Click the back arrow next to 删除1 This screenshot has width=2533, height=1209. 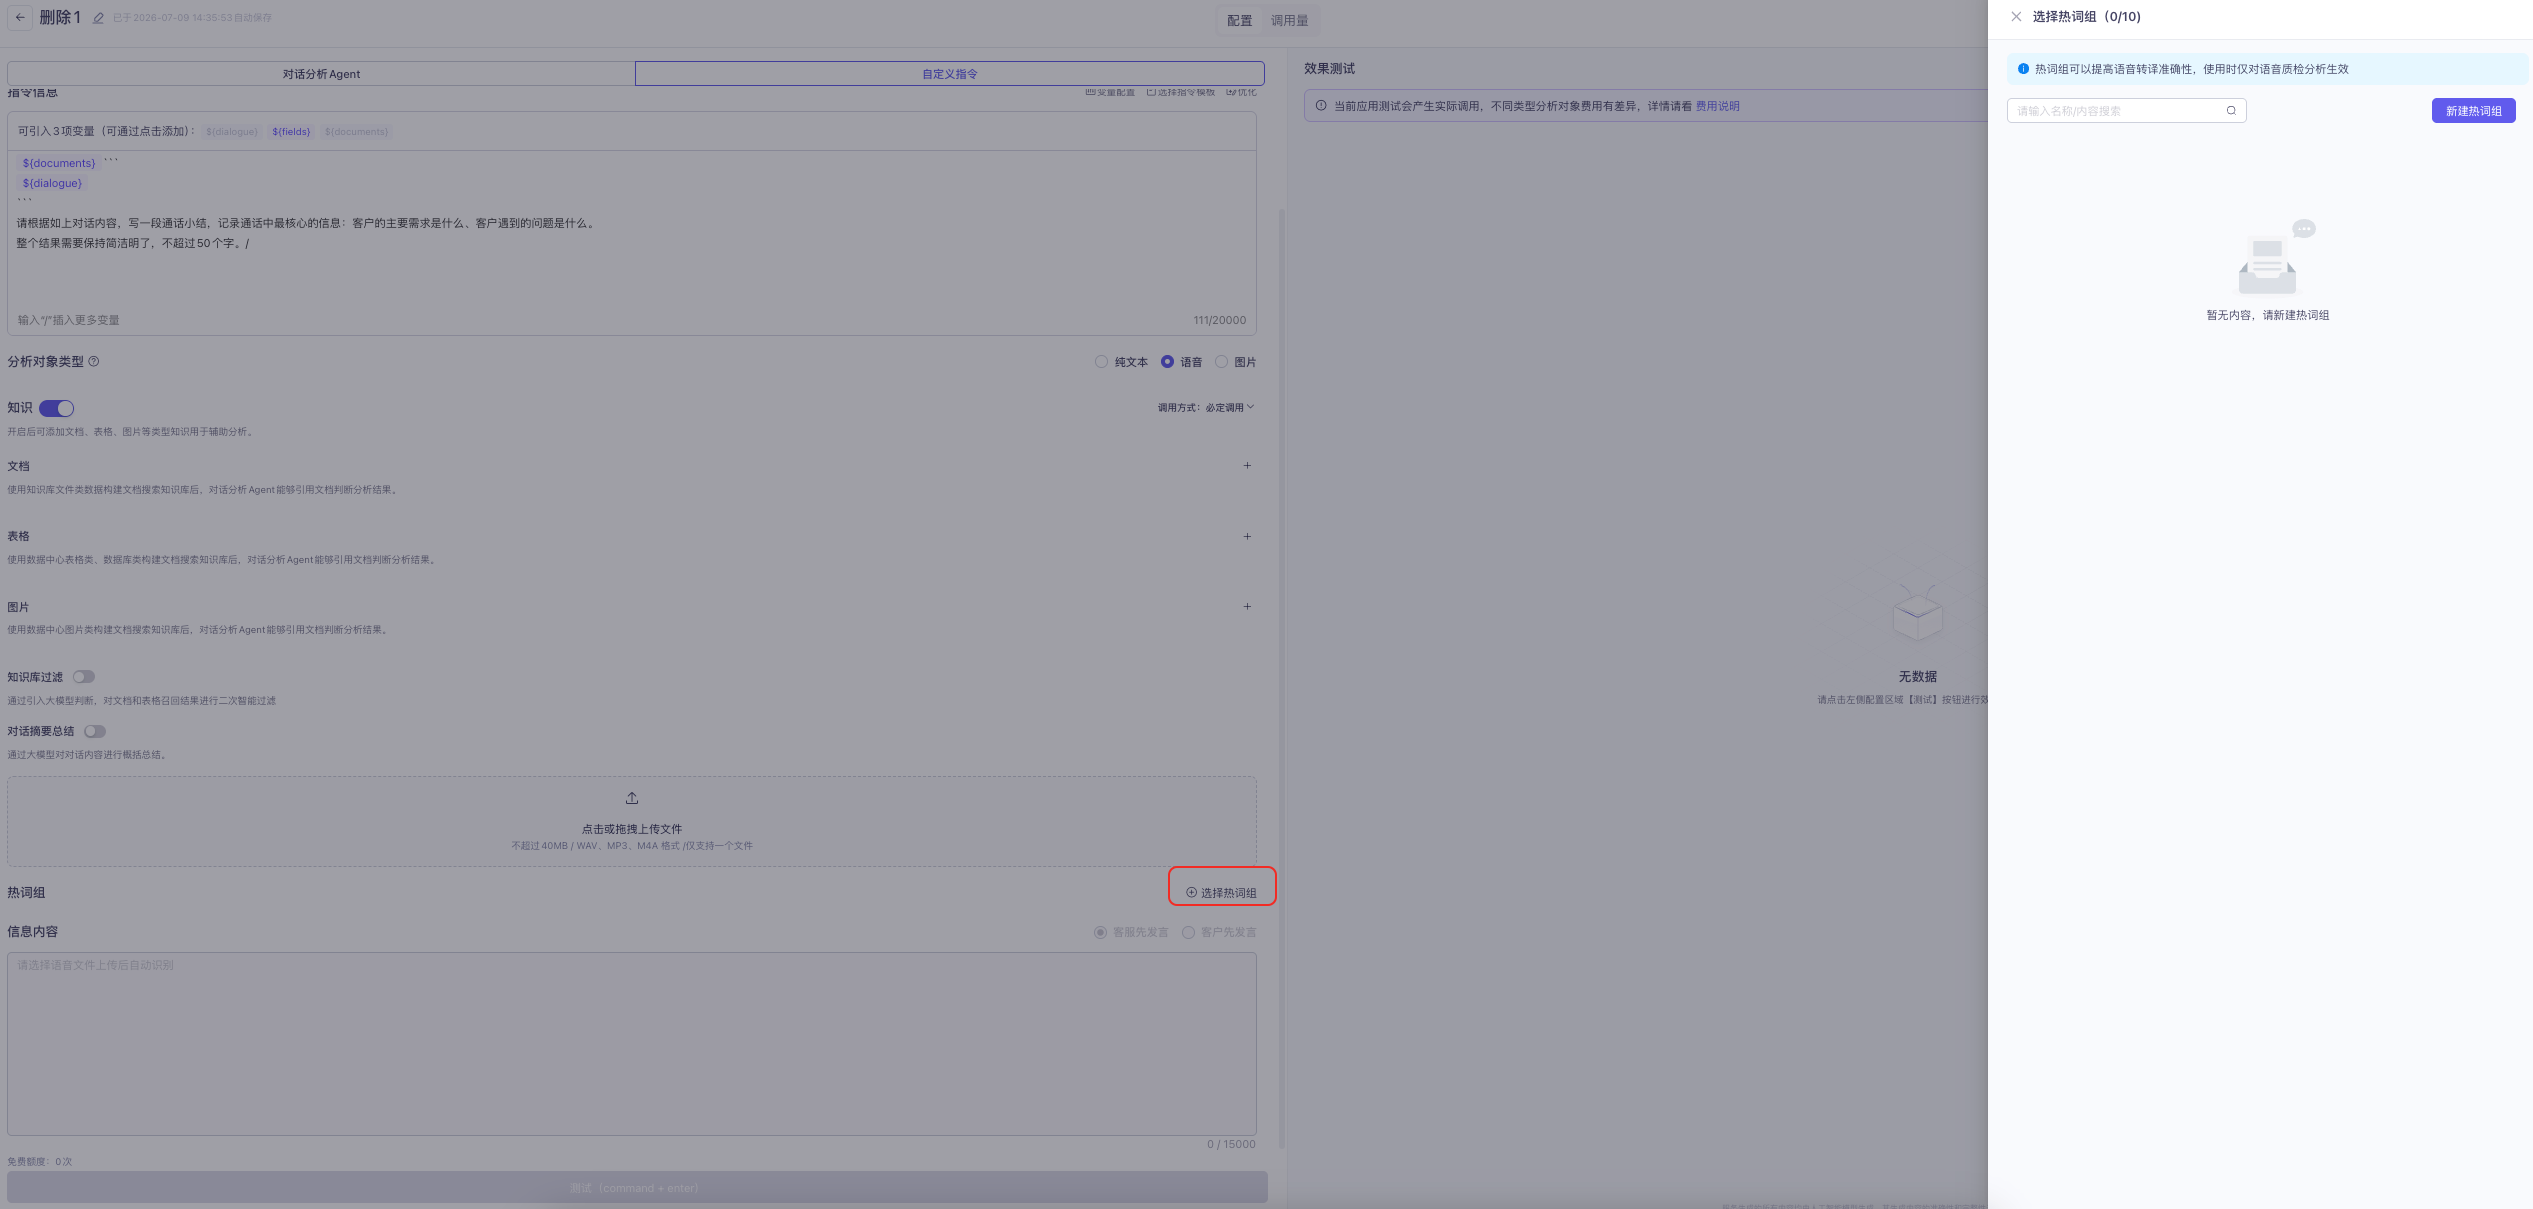(20, 17)
